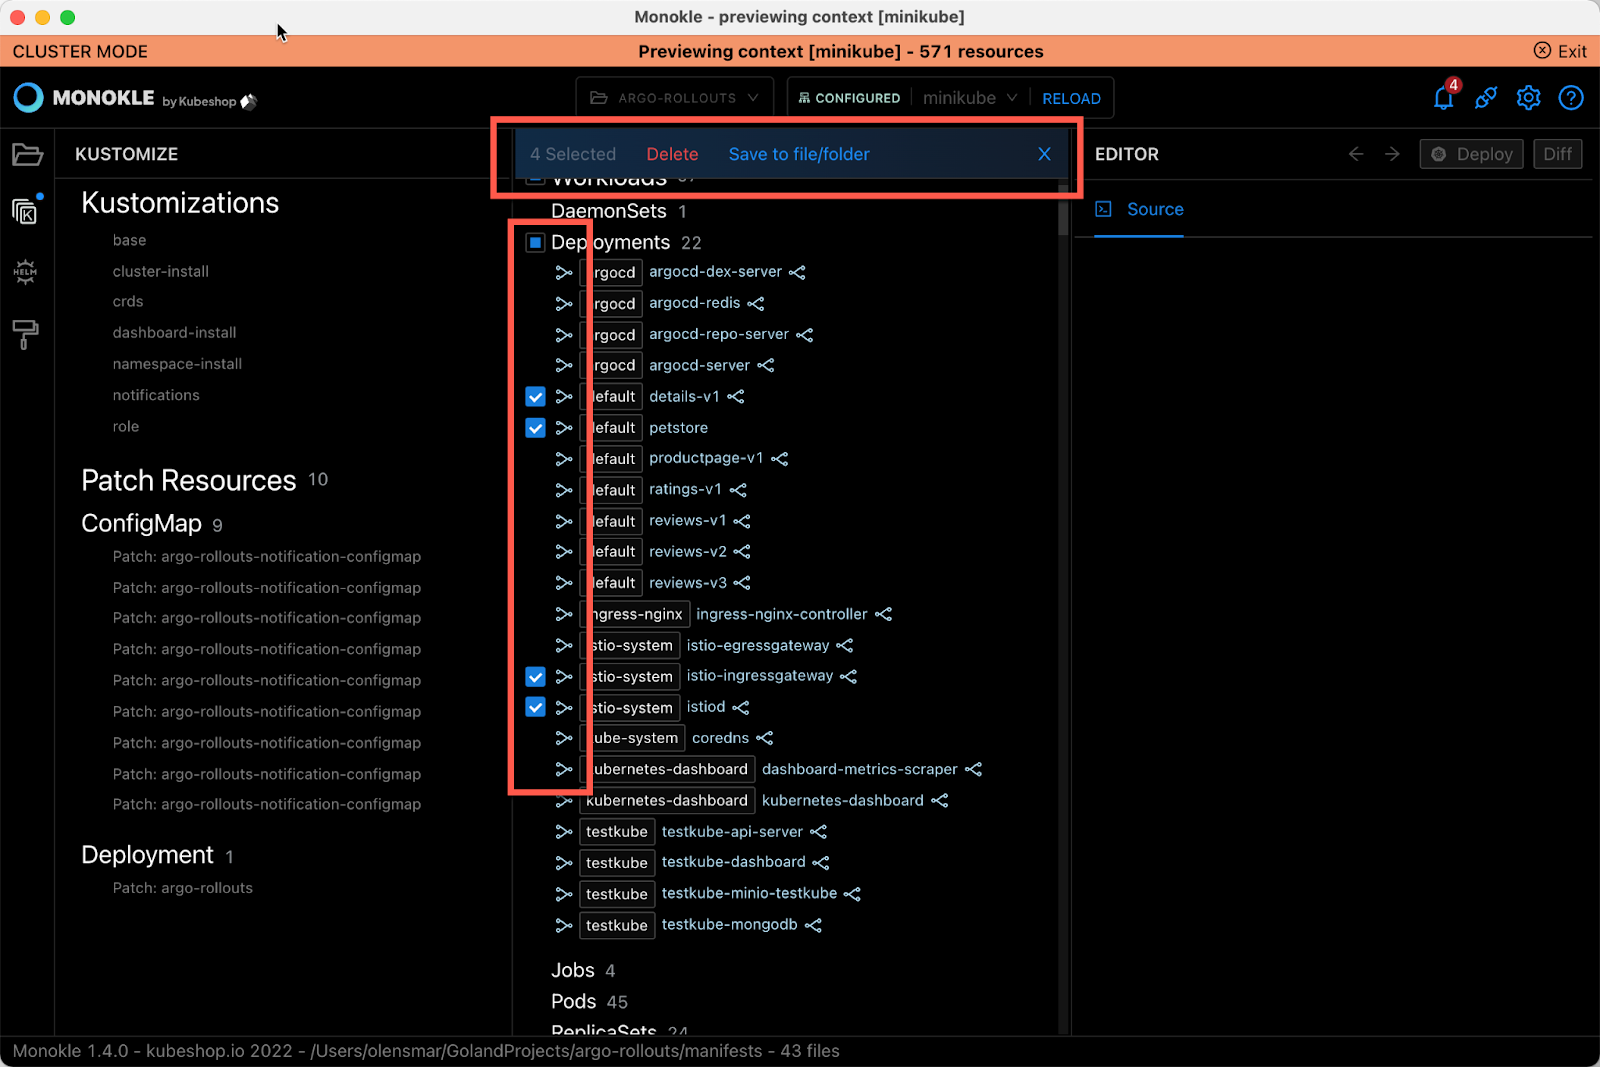Collapse the Deployment patch resources group
Screen dimensions: 1600x1067
147,855
